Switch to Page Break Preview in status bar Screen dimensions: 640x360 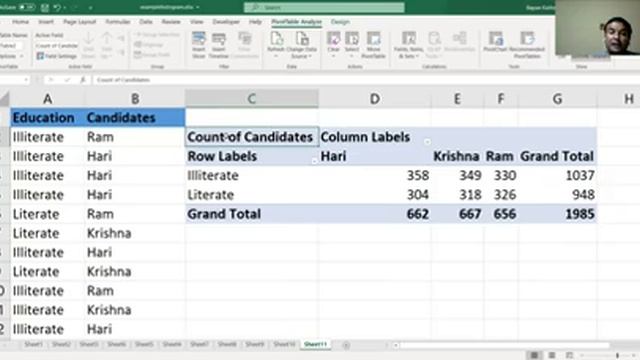point(569,355)
